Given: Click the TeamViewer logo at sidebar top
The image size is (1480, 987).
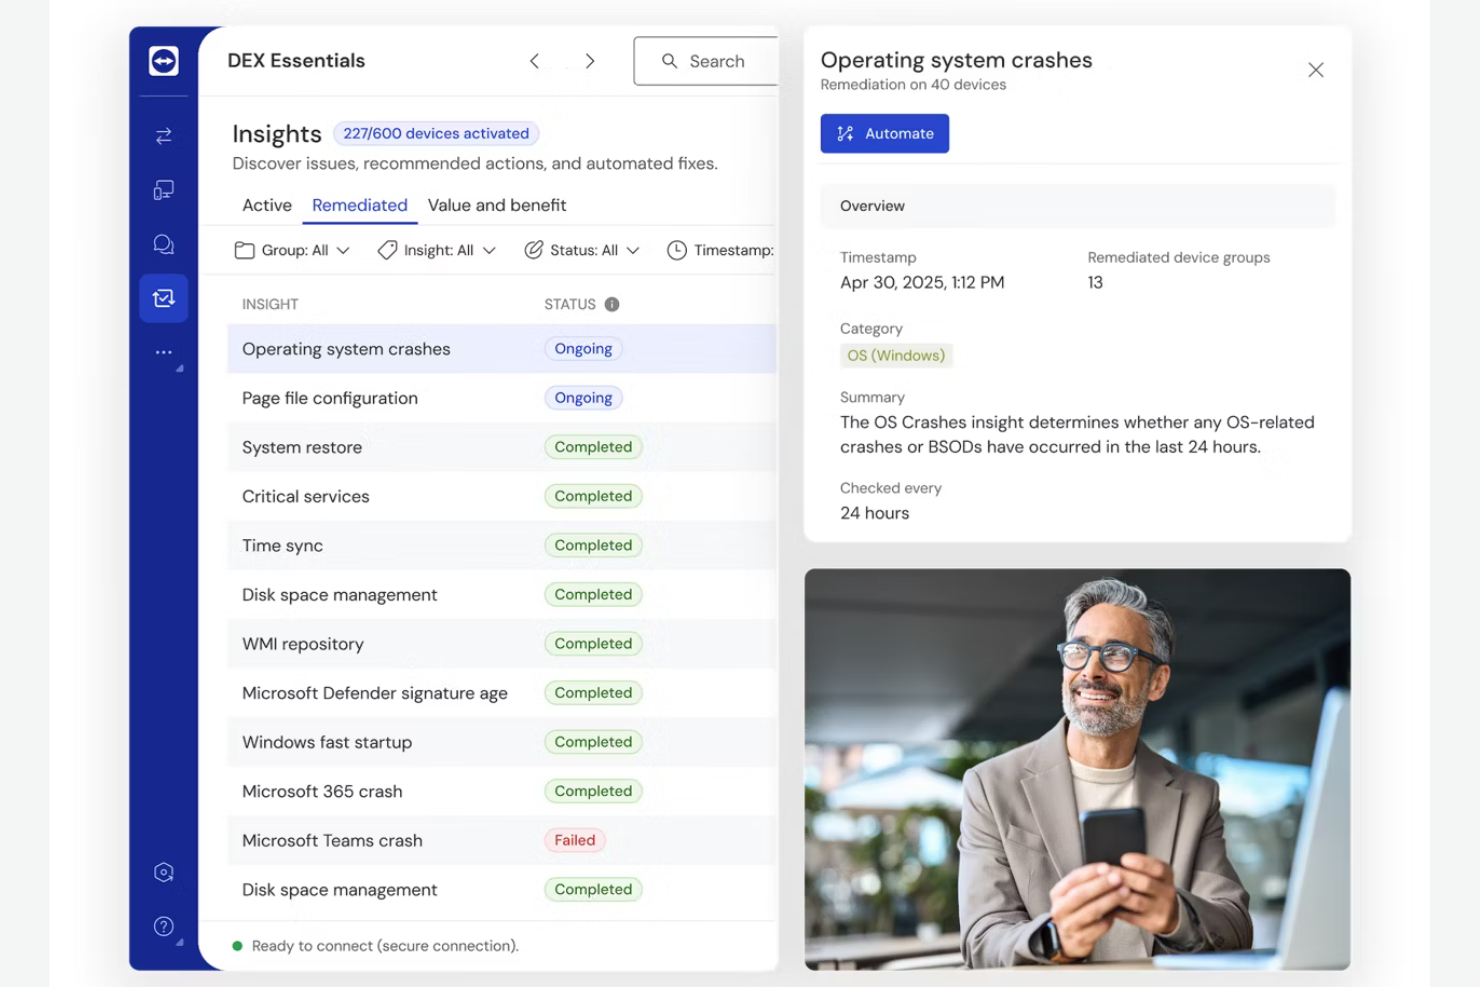Looking at the screenshot, I should pos(163,60).
